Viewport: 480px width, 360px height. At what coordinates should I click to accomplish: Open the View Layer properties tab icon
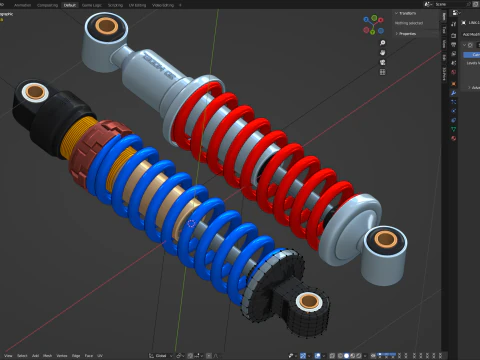click(x=454, y=54)
